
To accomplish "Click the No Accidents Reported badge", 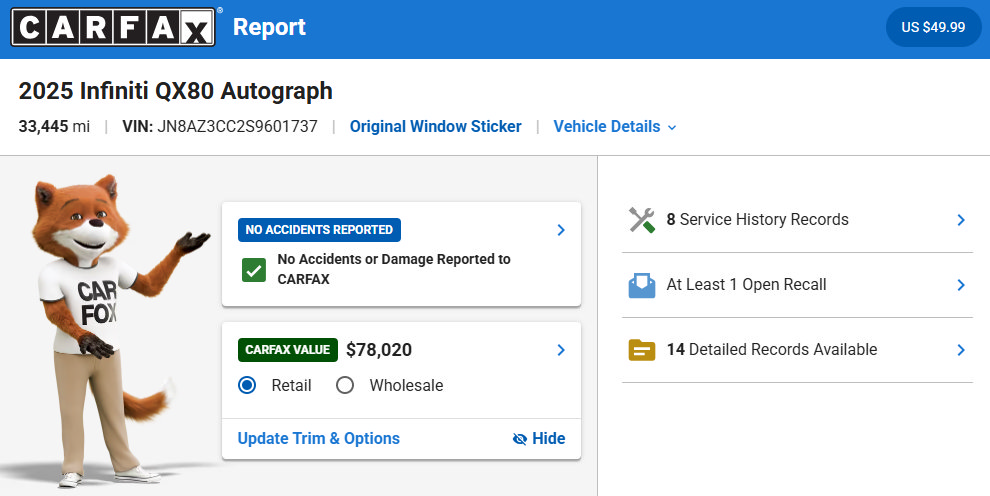I will [x=319, y=230].
